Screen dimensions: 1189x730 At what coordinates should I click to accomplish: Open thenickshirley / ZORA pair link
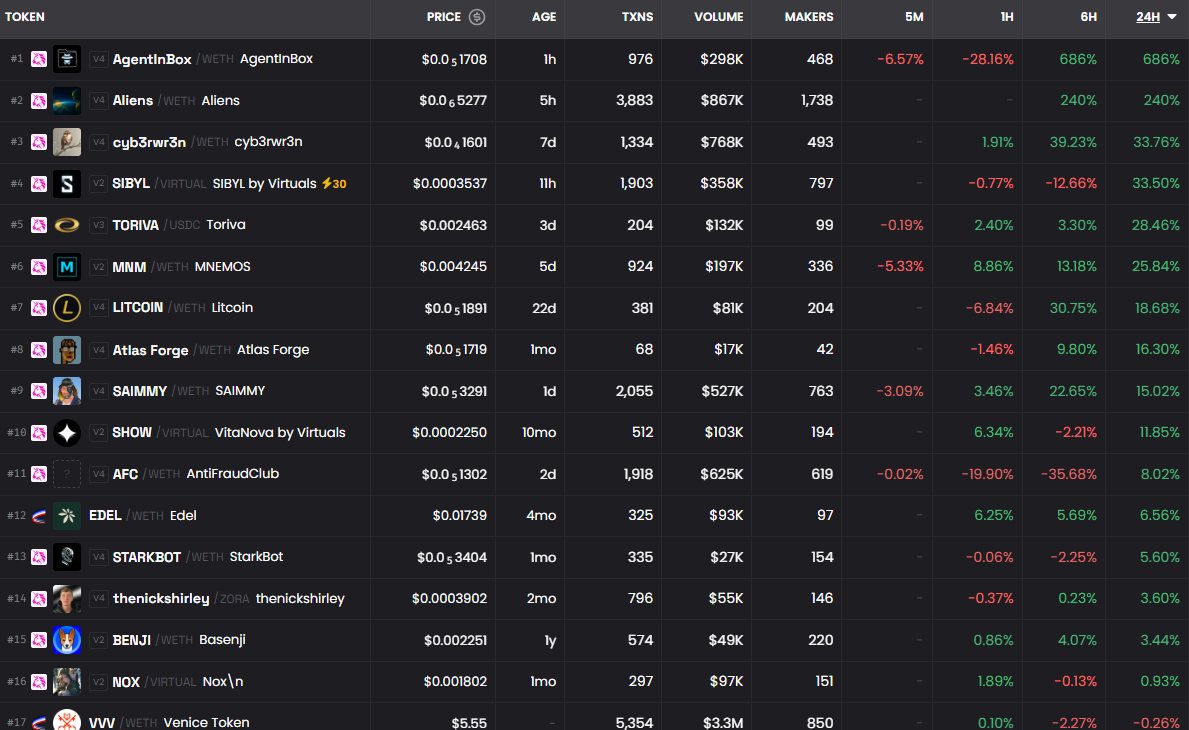tap(228, 598)
